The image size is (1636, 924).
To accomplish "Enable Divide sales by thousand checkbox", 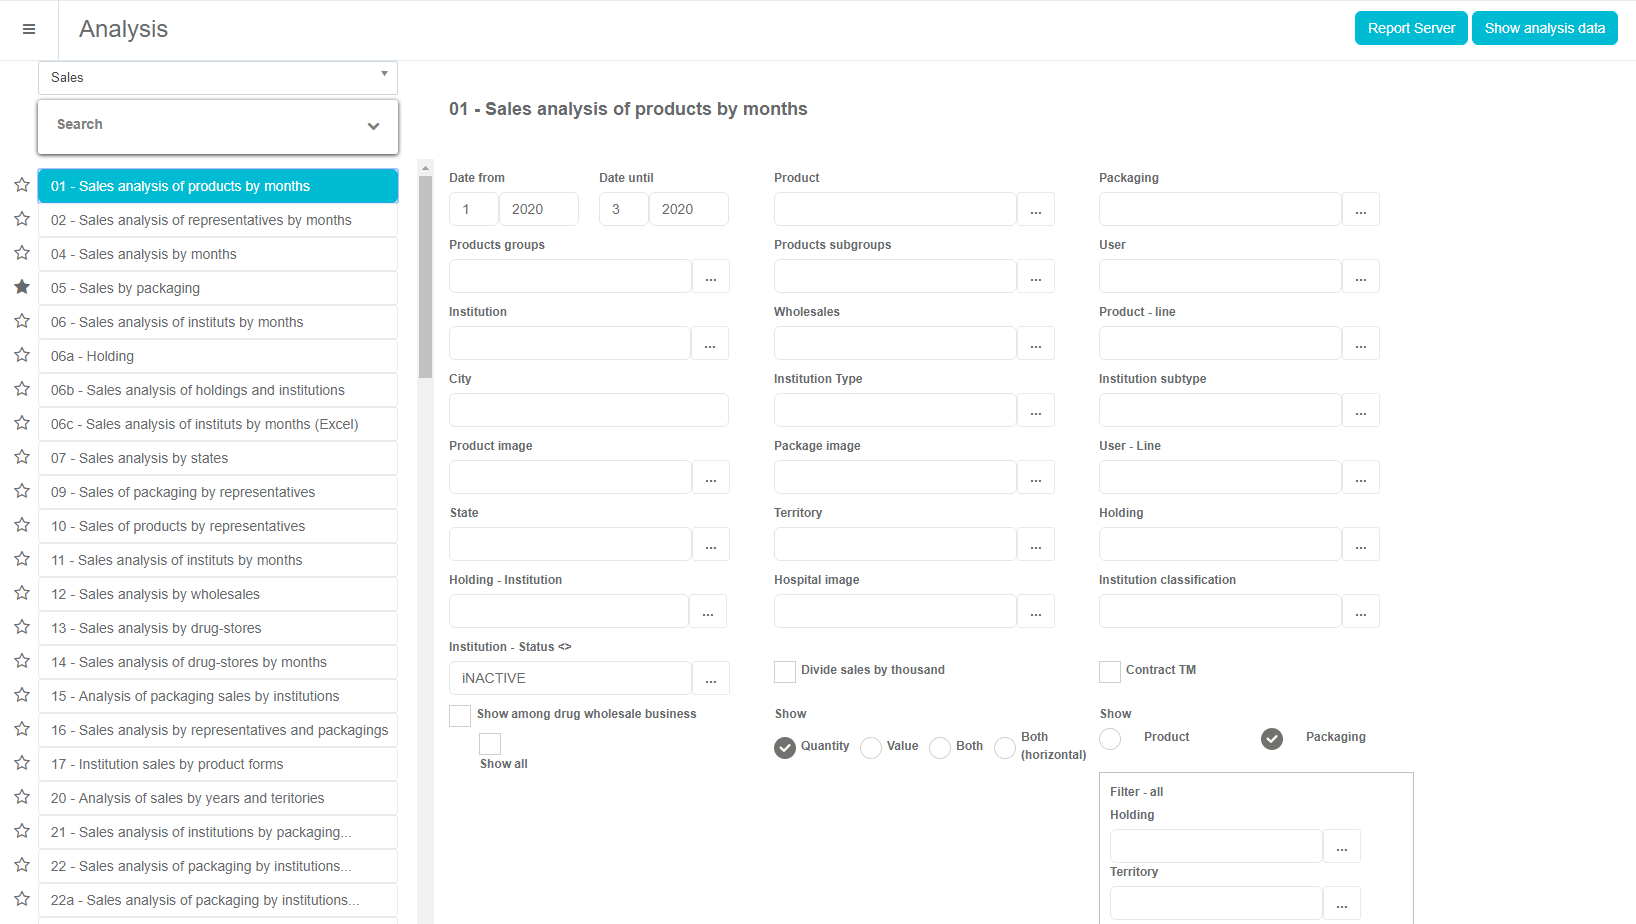I will [785, 672].
